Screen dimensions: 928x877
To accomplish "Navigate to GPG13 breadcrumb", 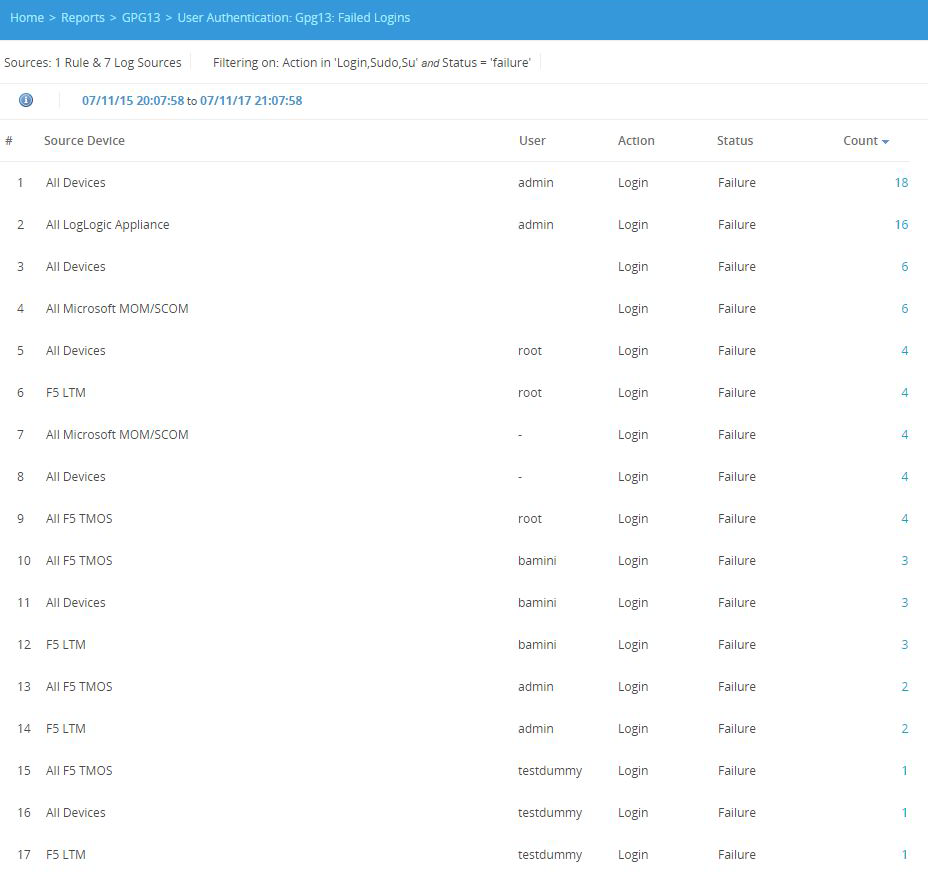I will [141, 18].
